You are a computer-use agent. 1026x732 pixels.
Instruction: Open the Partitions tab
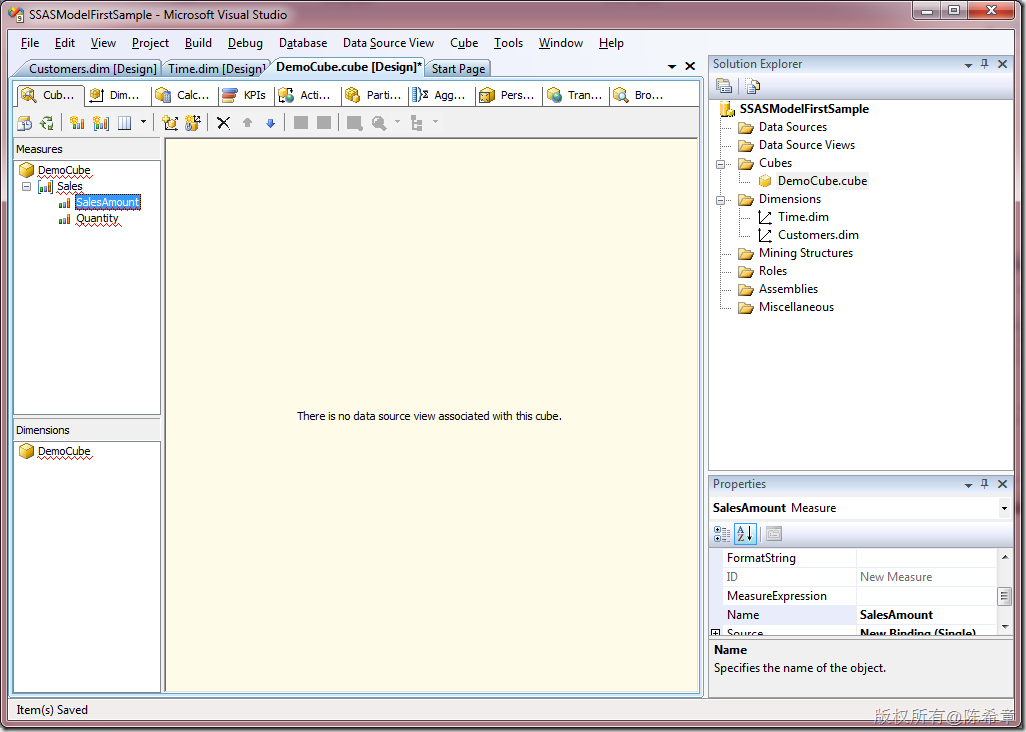[x=374, y=96]
